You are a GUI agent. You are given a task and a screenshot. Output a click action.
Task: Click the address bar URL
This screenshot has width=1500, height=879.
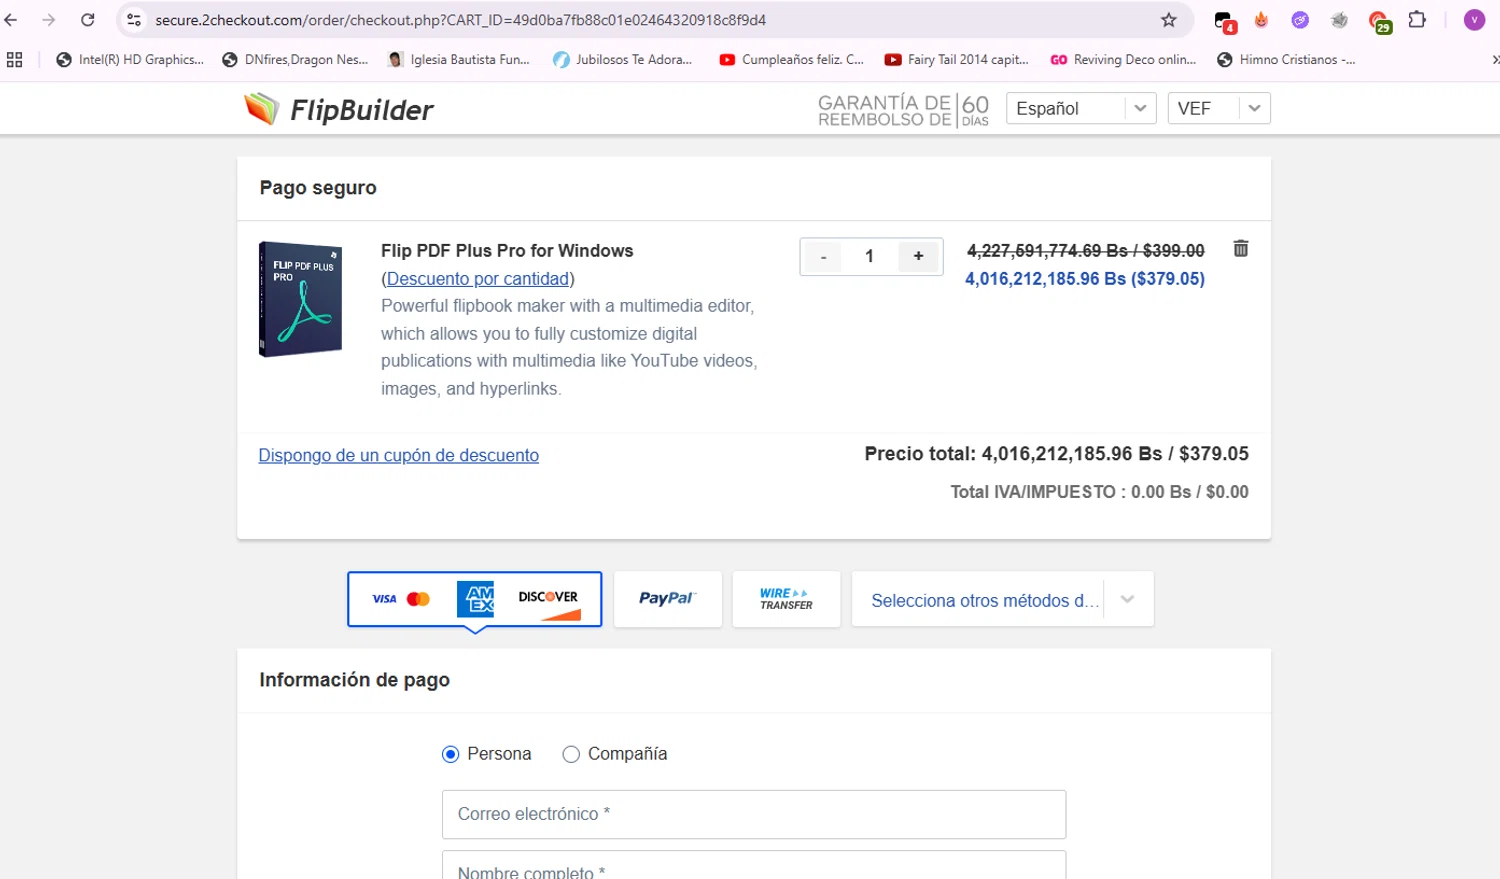[x=460, y=20]
